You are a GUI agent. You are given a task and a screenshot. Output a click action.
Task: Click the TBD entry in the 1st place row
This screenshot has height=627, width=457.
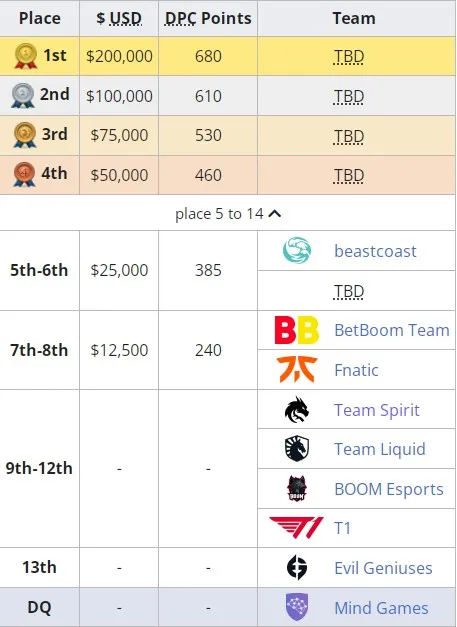pyautogui.click(x=348, y=56)
